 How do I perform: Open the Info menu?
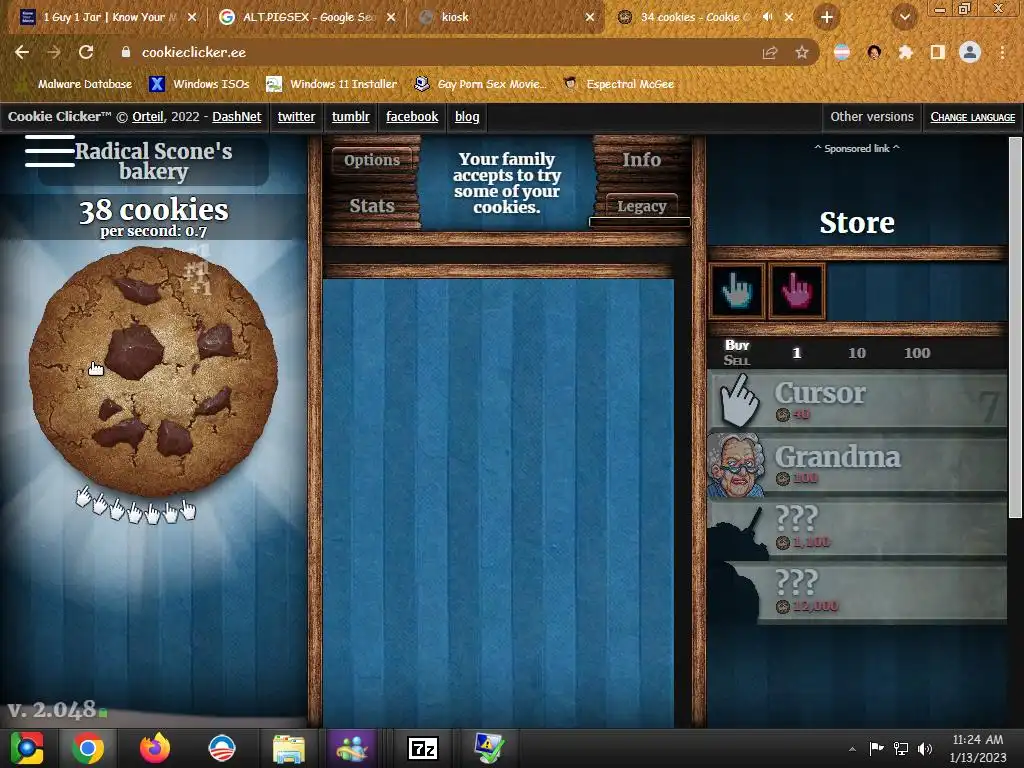(641, 159)
